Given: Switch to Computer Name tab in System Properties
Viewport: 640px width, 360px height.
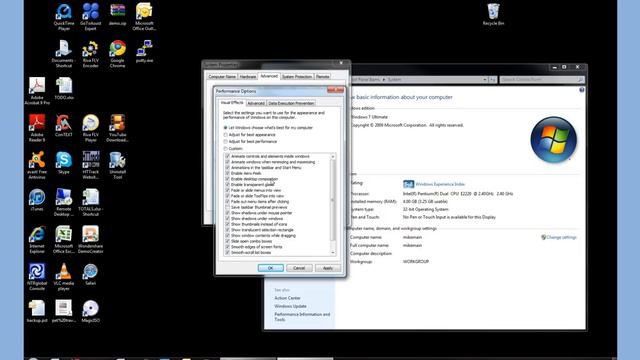Looking at the screenshot, I should pos(222,77).
